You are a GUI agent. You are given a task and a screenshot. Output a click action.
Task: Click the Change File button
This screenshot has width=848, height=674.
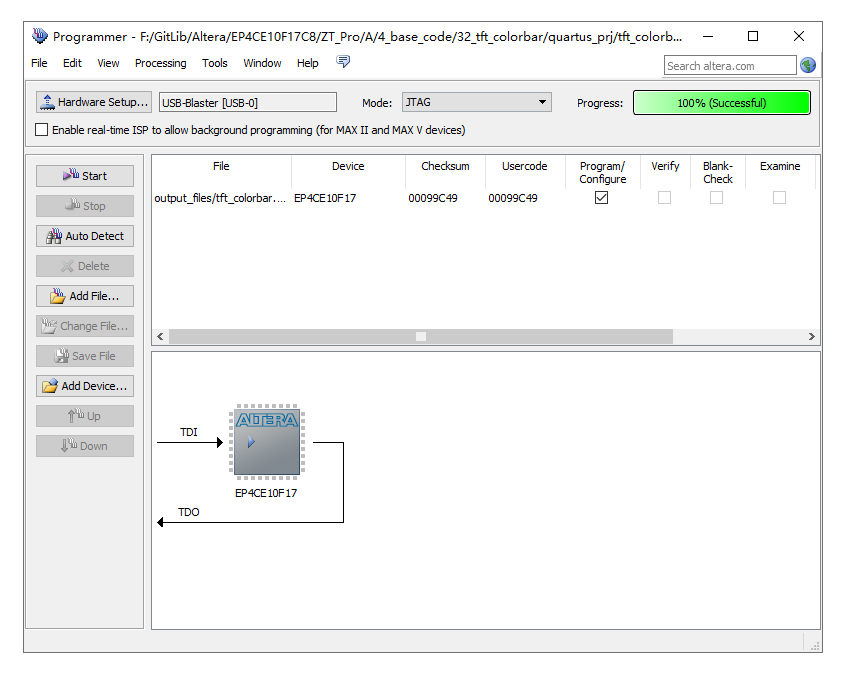[85, 326]
